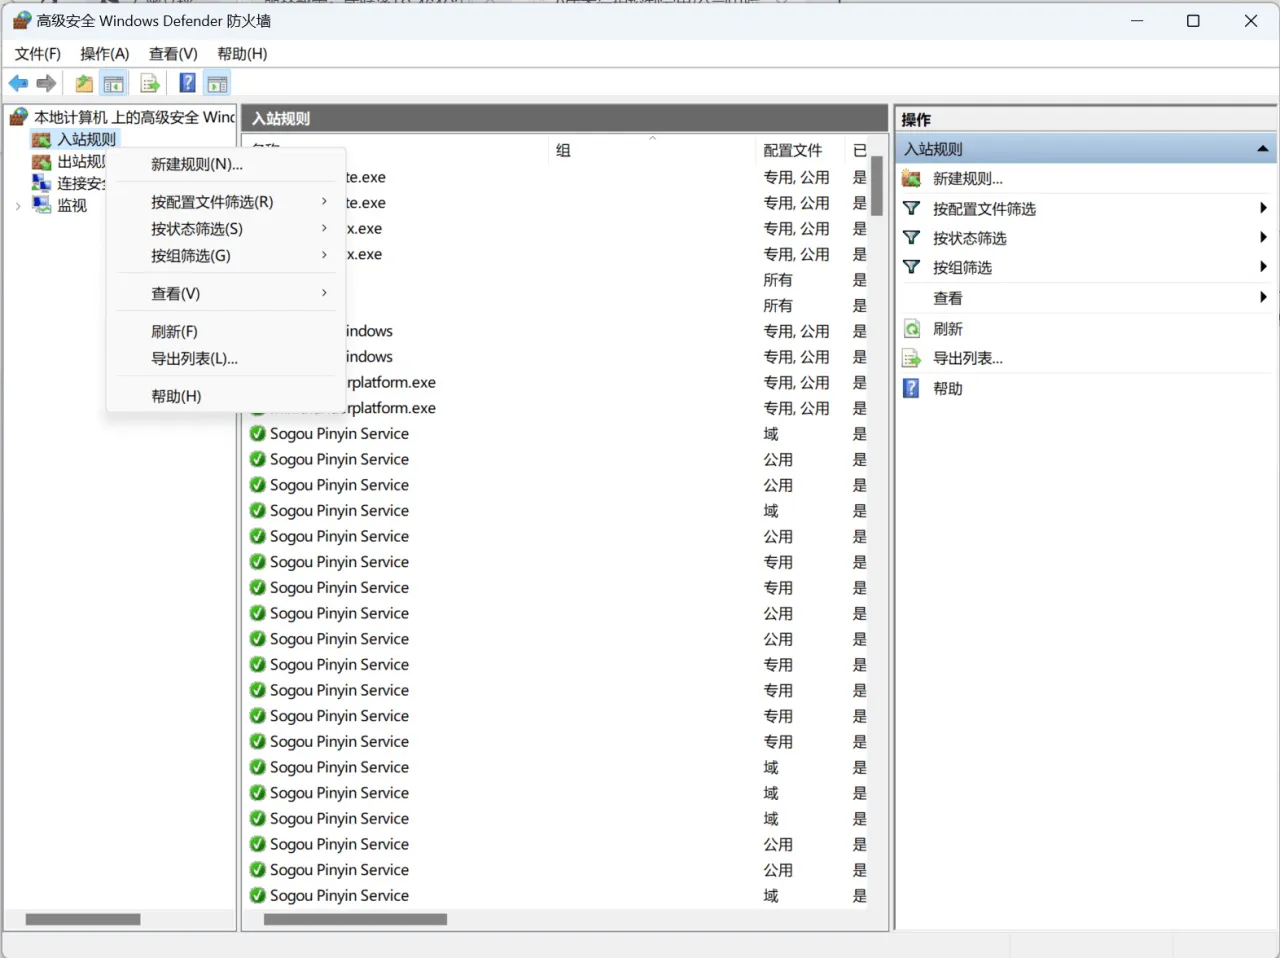Click the forward arrow toolbar icon
Image resolution: width=1280 pixels, height=958 pixels.
click(x=46, y=84)
